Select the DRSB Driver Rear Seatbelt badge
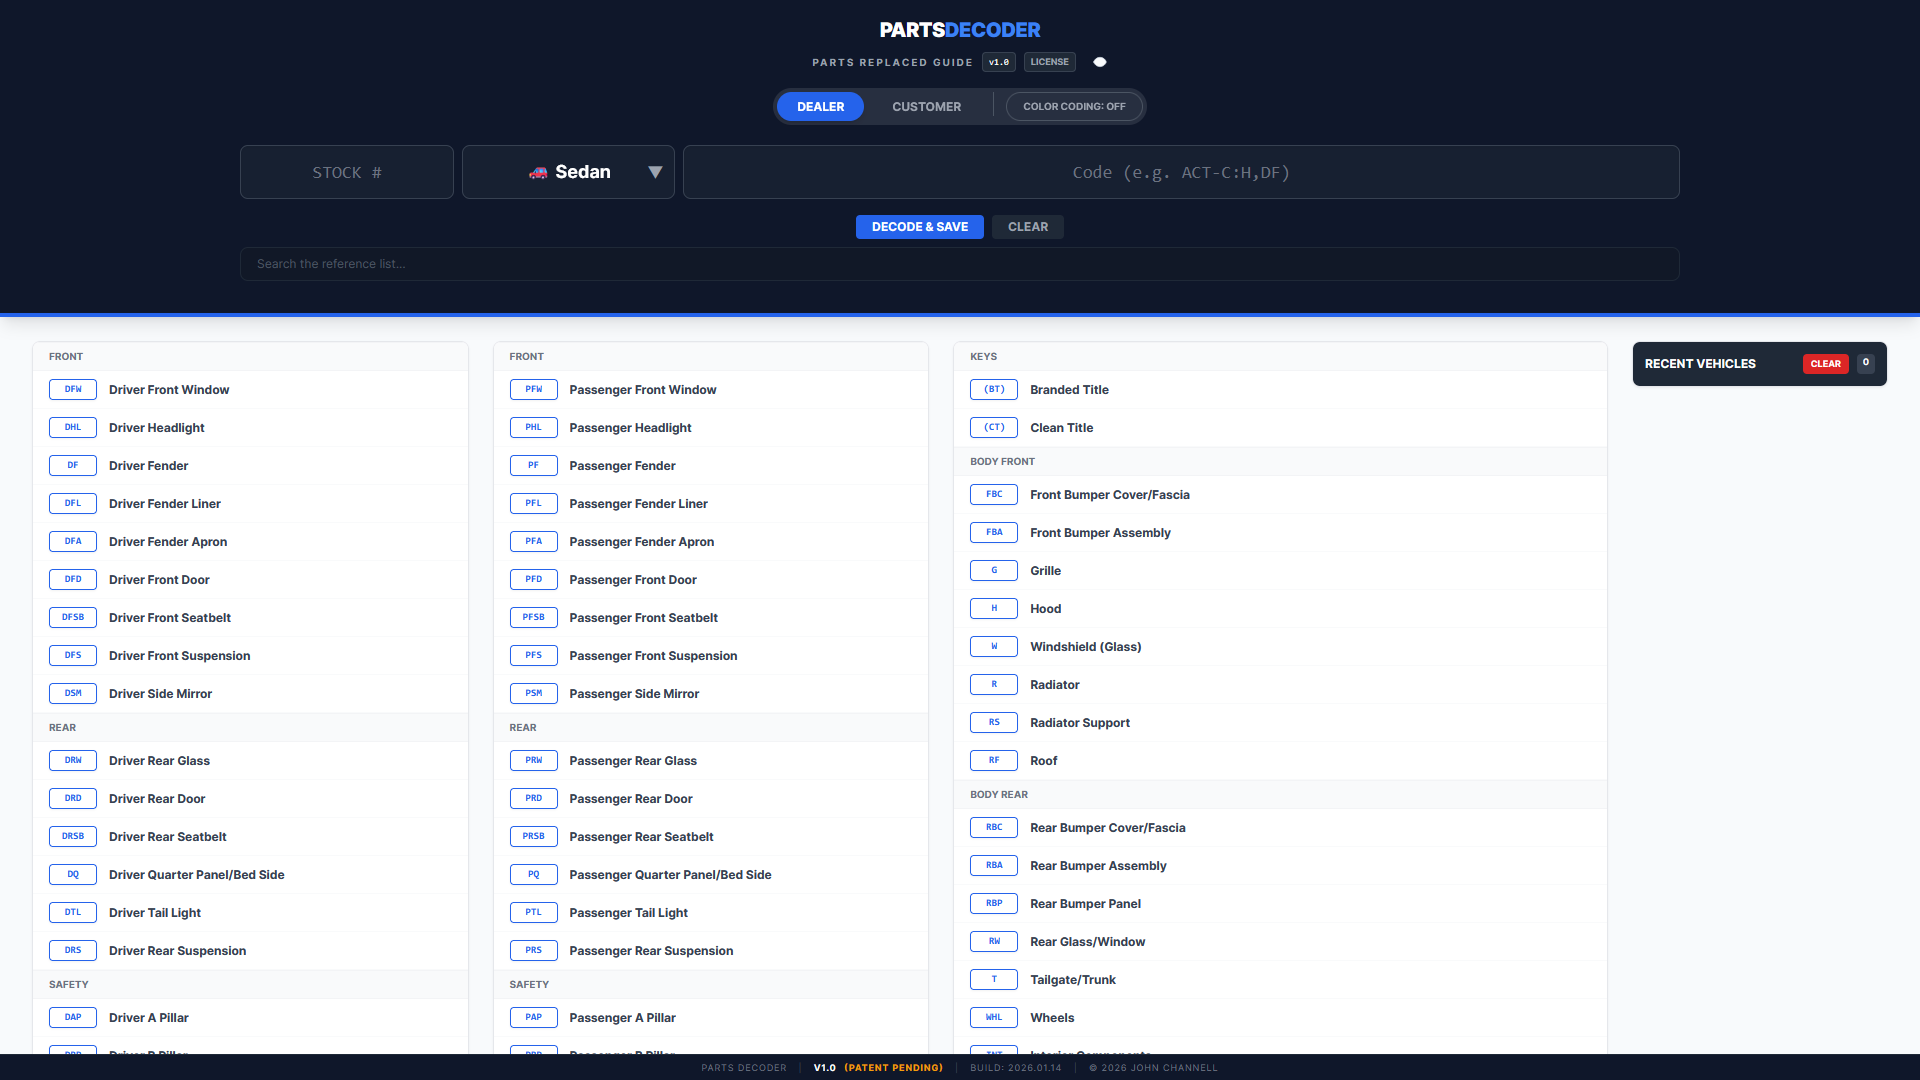Image resolution: width=1920 pixels, height=1080 pixels. coord(72,836)
